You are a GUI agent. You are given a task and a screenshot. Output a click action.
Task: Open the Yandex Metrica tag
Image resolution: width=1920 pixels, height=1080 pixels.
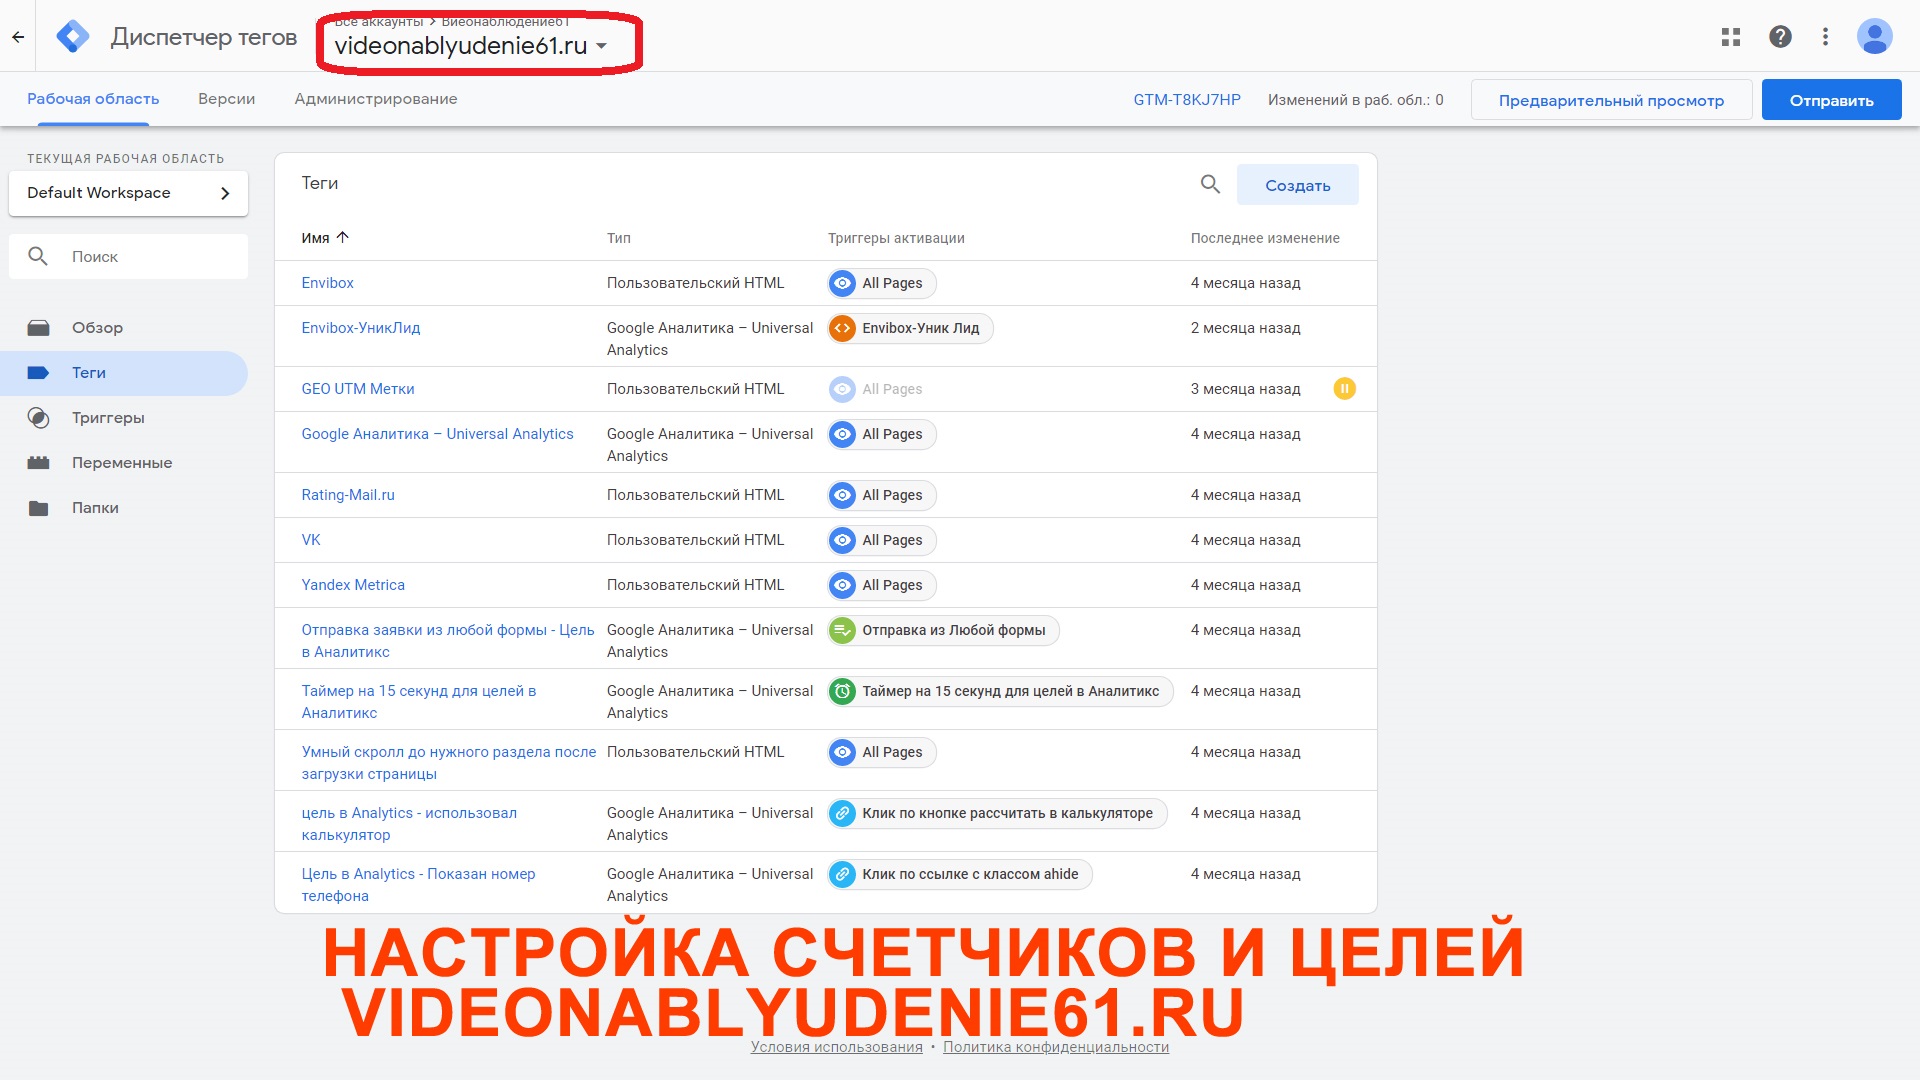point(353,584)
